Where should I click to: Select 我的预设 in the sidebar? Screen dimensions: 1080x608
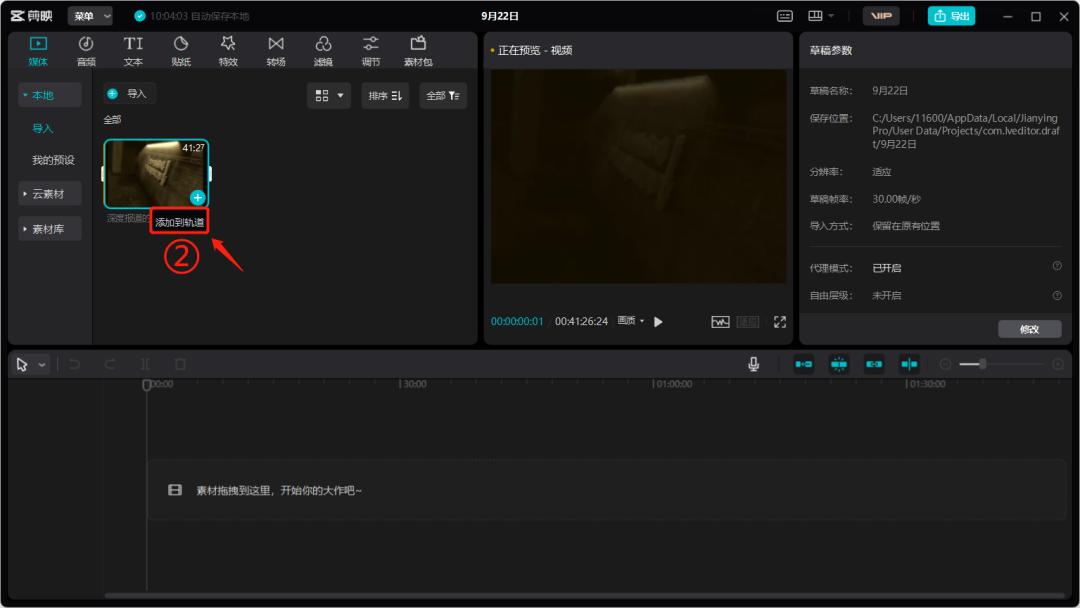point(53,160)
